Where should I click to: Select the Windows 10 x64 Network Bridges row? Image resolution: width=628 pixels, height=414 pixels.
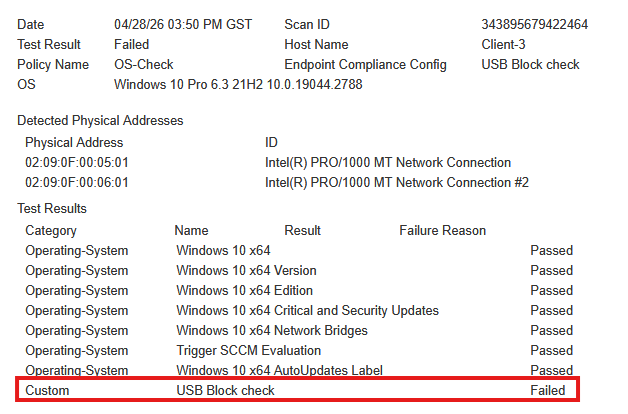point(299,331)
